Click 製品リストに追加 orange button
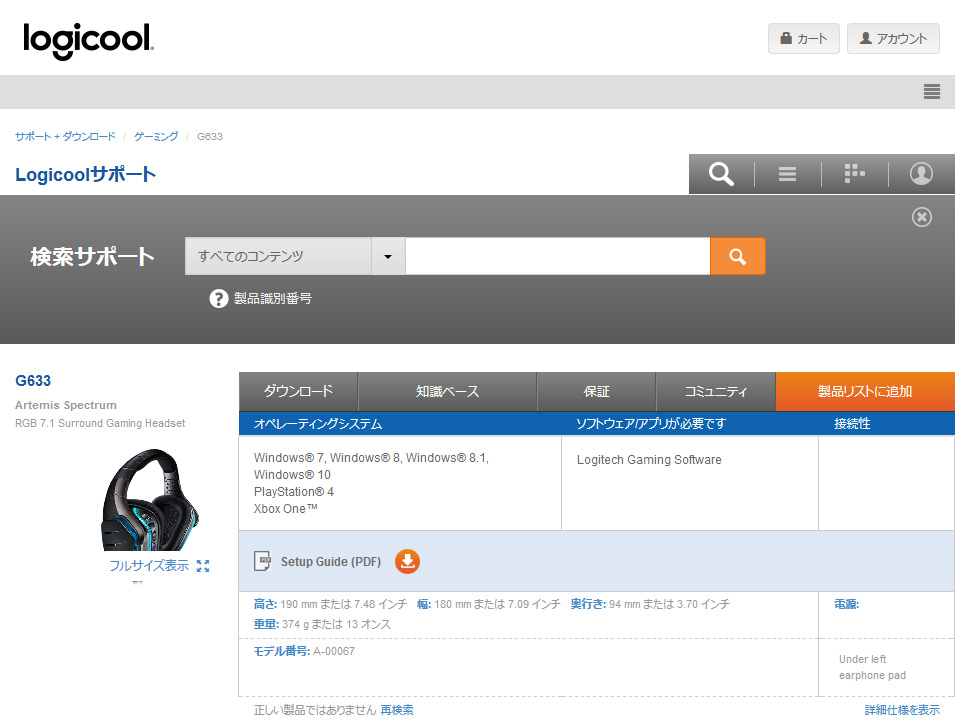This screenshot has height=723, width=955. [865, 391]
